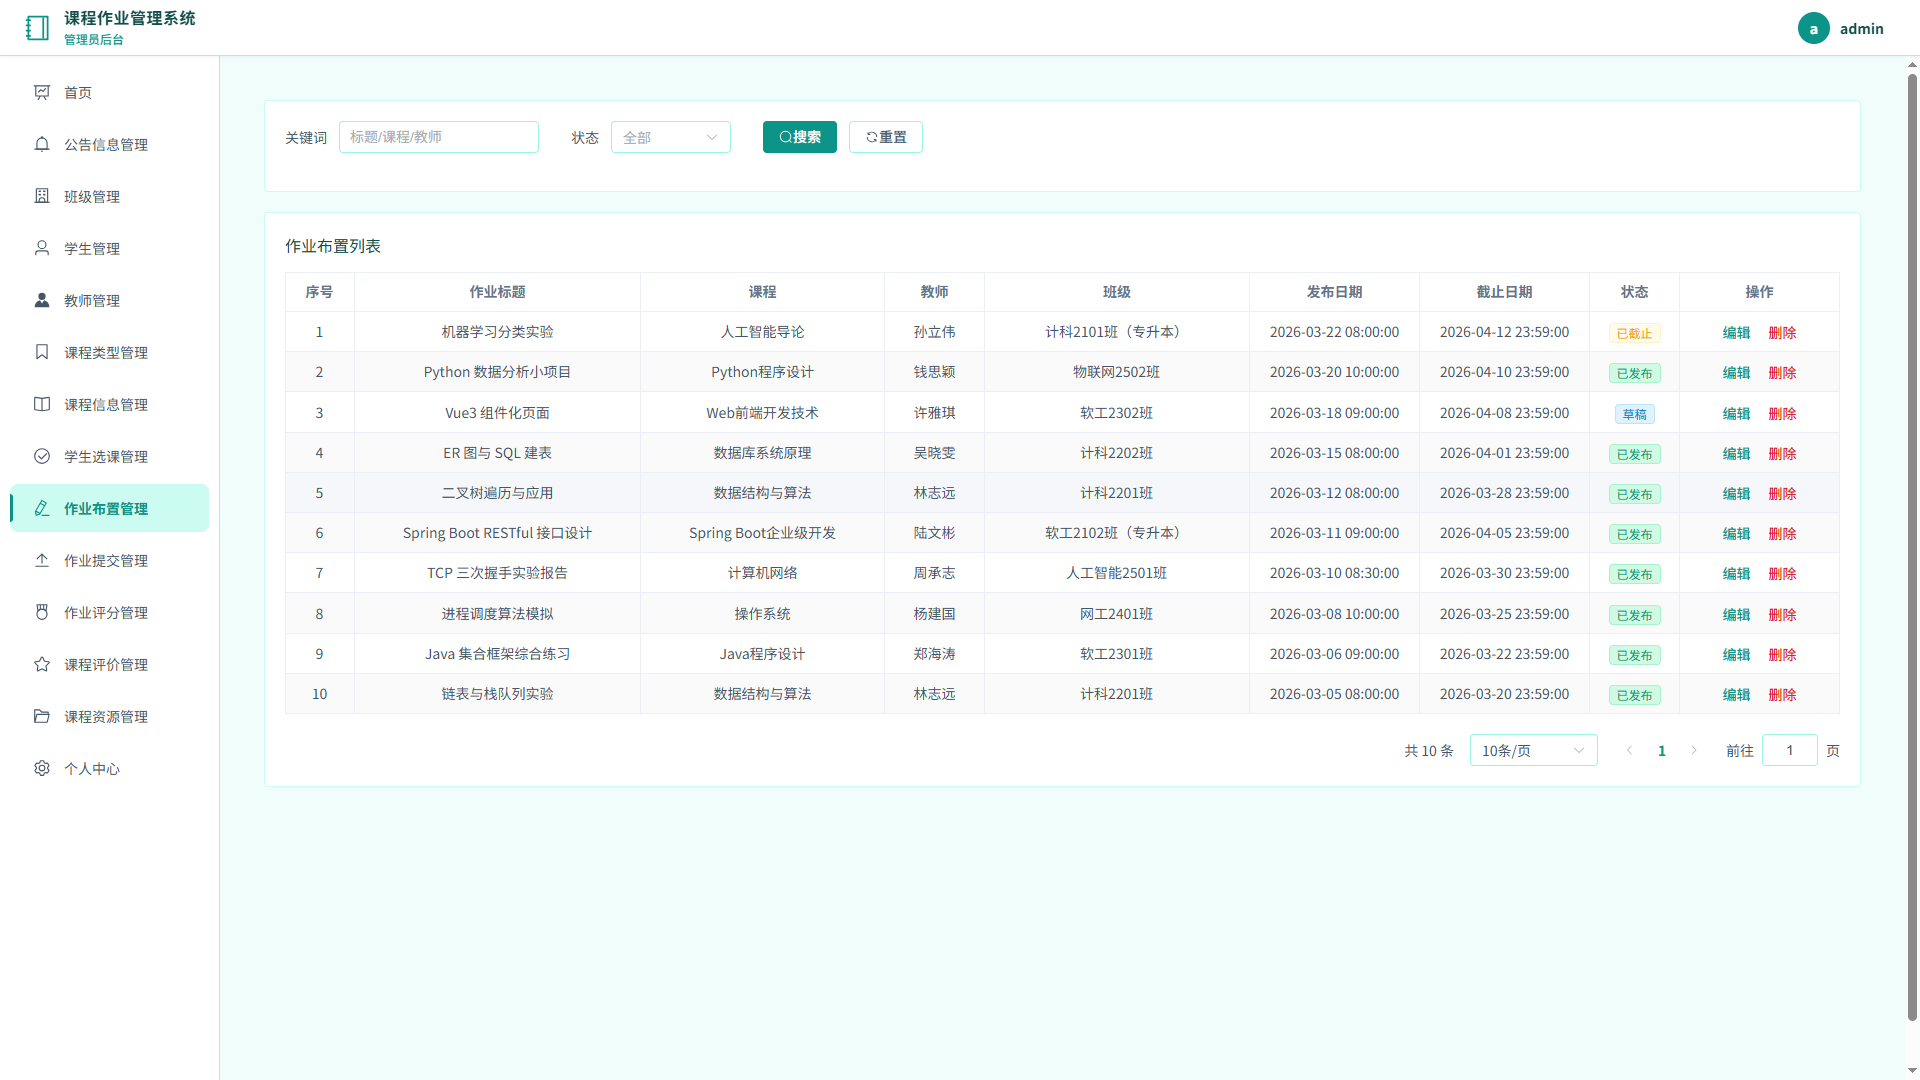Click the building icon for class management
This screenshot has width=1920, height=1080.
[x=42, y=196]
